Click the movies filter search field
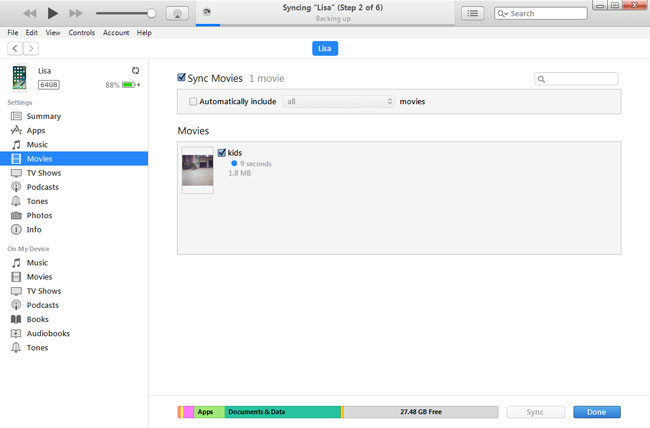 pos(576,79)
